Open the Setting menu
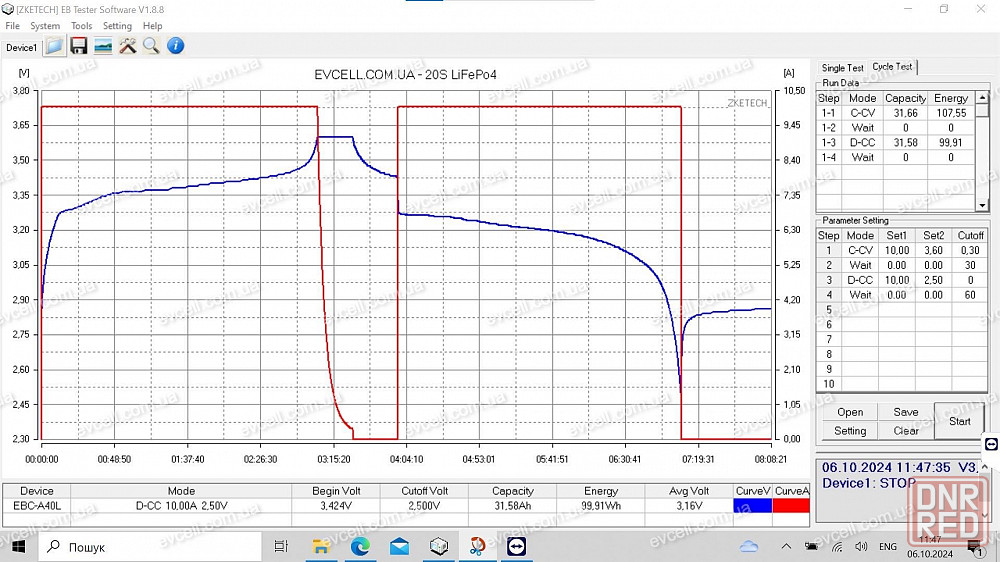This screenshot has width=1000, height=562. pos(117,26)
